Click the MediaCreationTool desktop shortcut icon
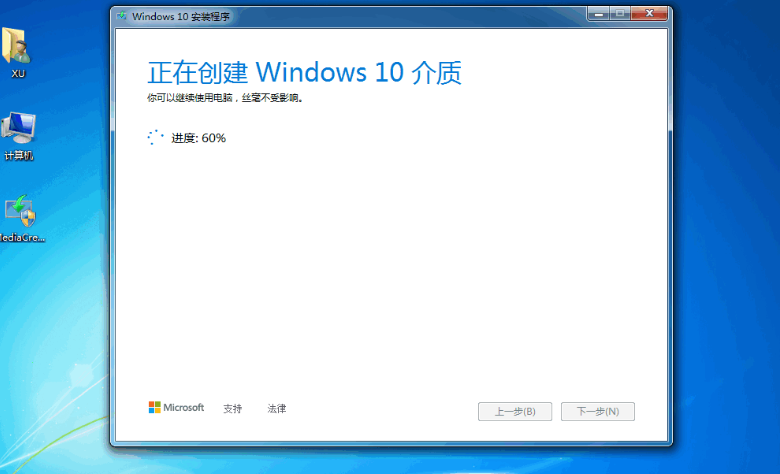Image resolution: width=780 pixels, height=474 pixels. [18, 211]
